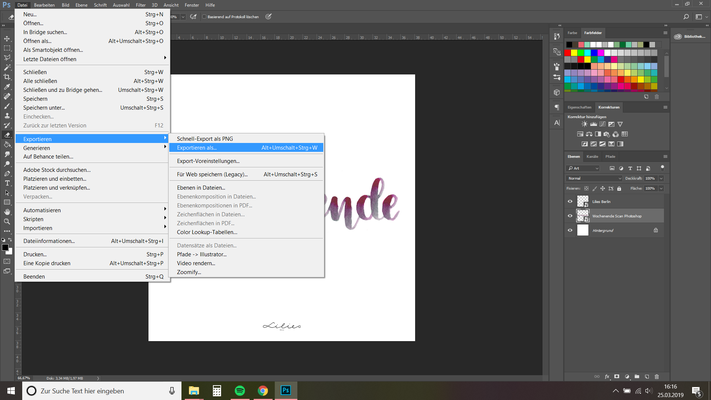The image size is (711, 400).
Task: Switch to the Eigenschaften panel tab
Action: (x=580, y=107)
